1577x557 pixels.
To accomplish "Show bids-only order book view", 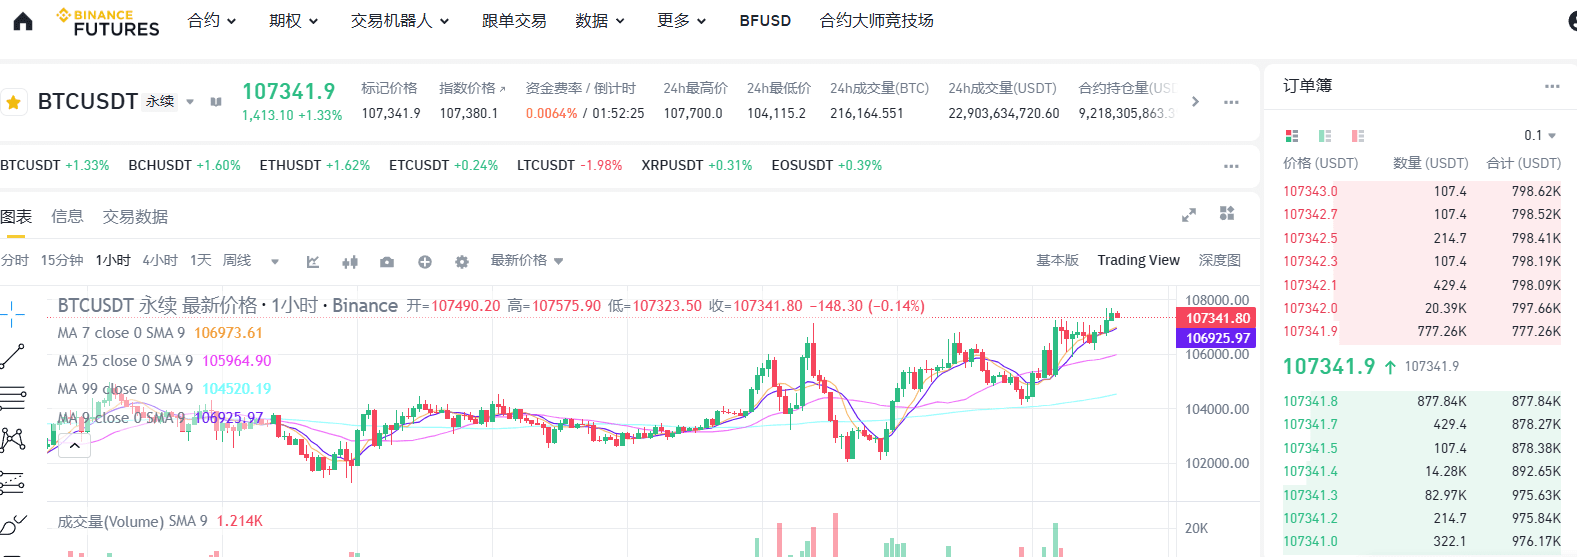I will click(x=1325, y=136).
